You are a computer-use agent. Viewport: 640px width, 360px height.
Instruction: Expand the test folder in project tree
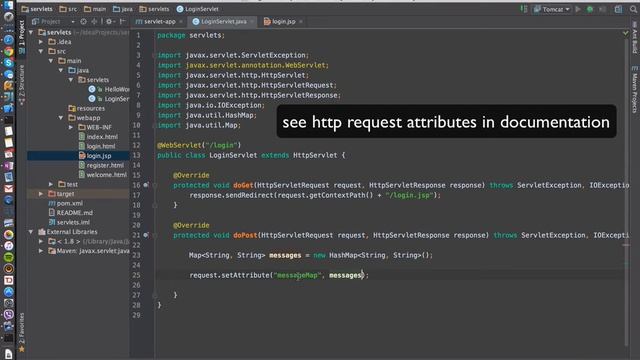(51, 184)
